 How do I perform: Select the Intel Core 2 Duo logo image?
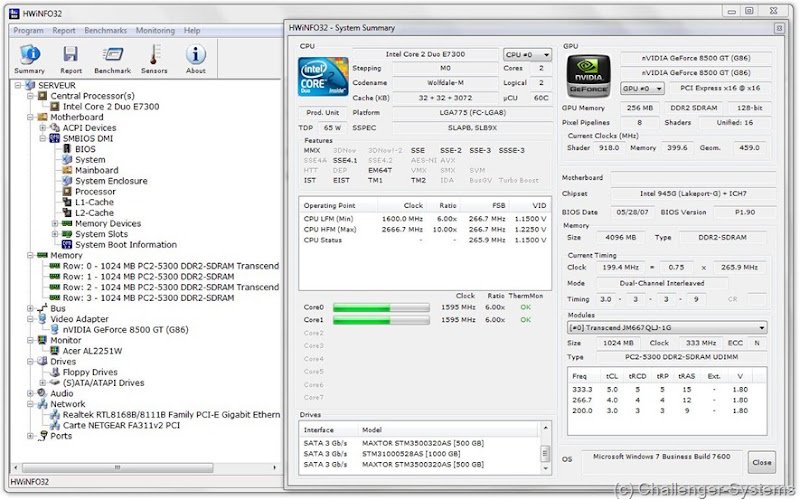click(323, 77)
